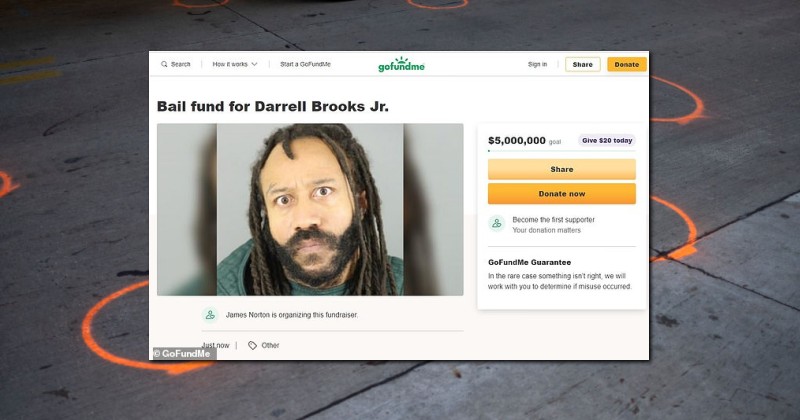The height and width of the screenshot is (420, 800).
Task: Click the $5,000,000 goal amount
Action: point(517,140)
